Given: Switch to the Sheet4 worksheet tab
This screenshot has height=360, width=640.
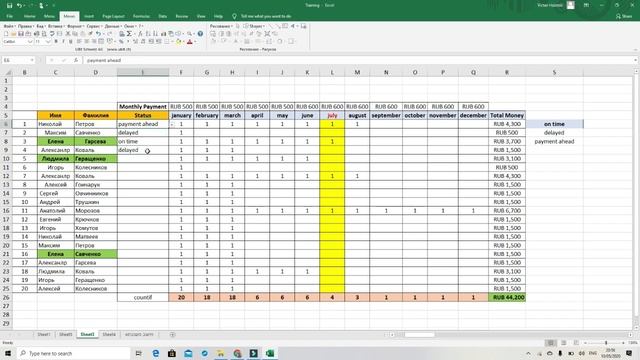Looking at the screenshot, I should (109, 334).
